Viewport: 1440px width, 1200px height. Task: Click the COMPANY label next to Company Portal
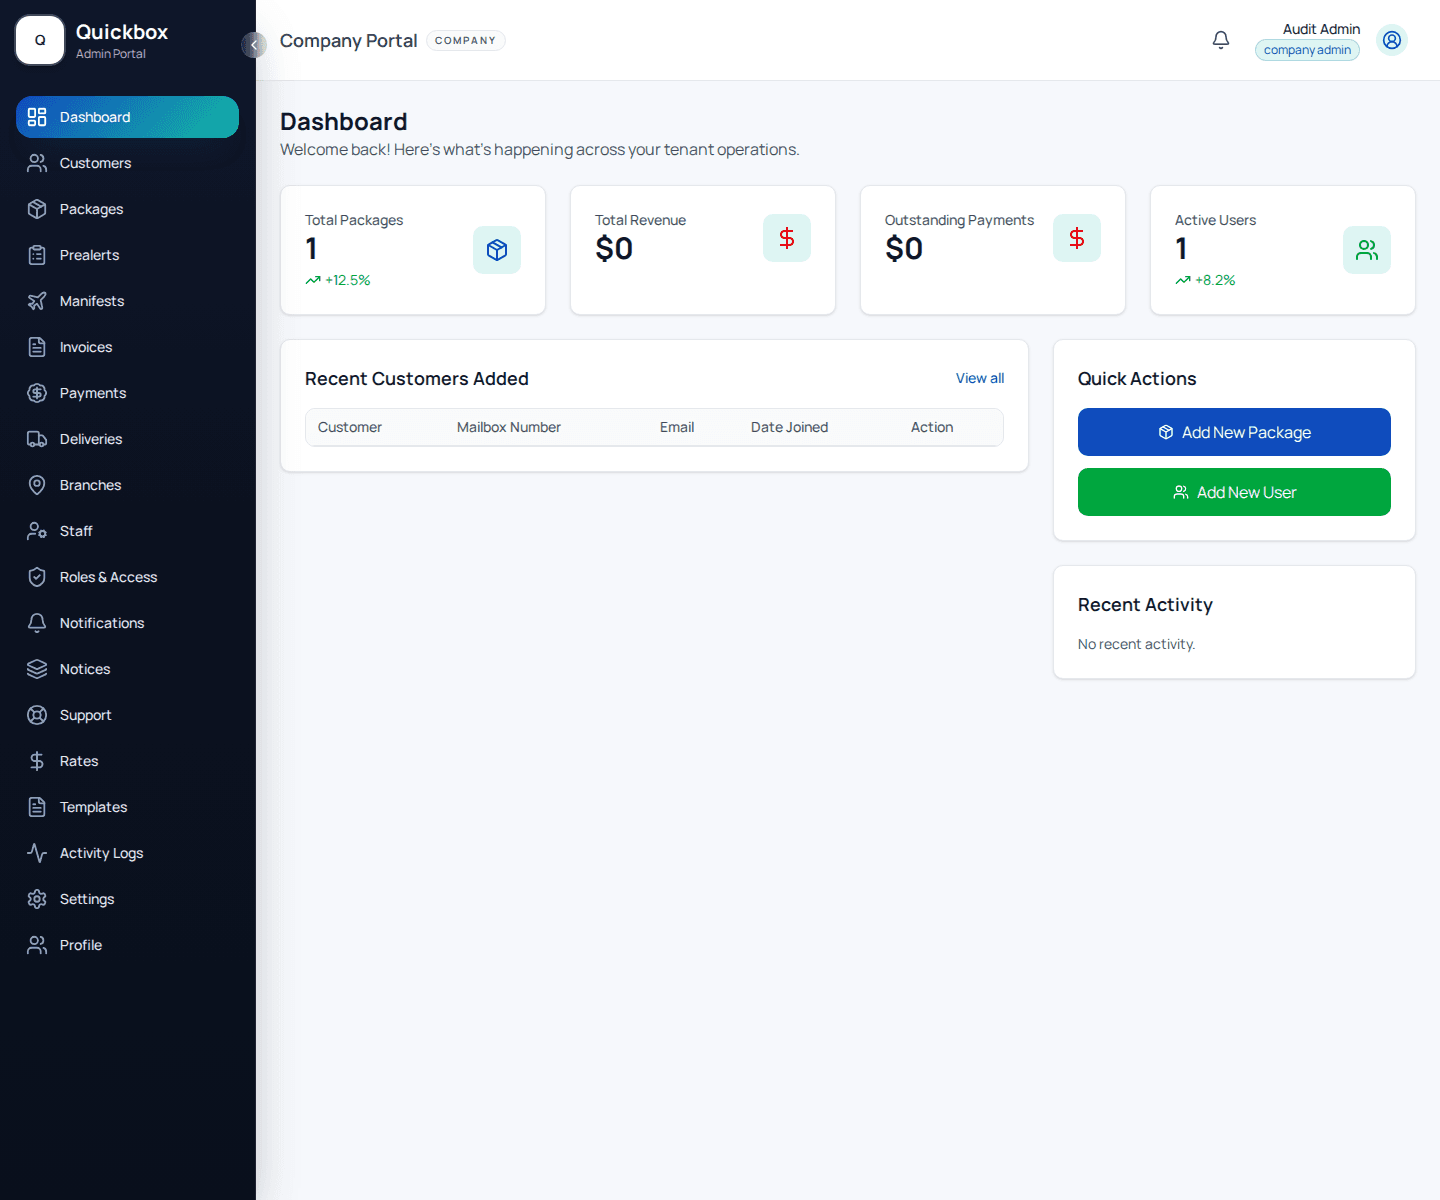[466, 40]
